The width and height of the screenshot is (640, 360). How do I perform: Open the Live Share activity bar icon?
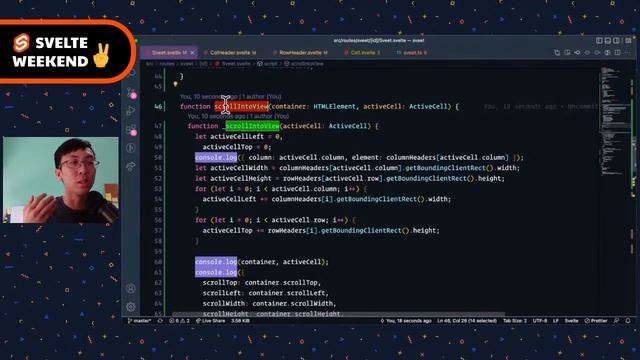click(131, 166)
